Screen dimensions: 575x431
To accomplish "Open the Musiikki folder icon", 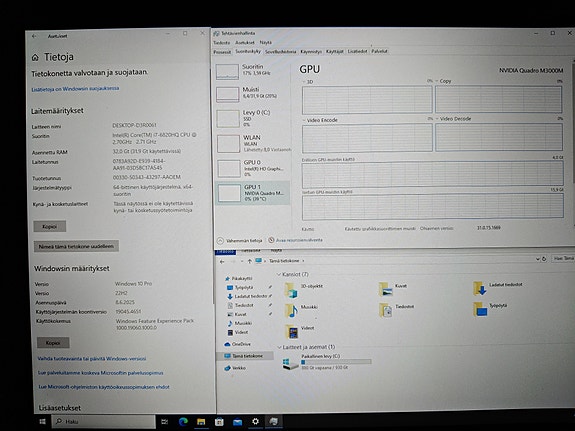I will pos(292,310).
